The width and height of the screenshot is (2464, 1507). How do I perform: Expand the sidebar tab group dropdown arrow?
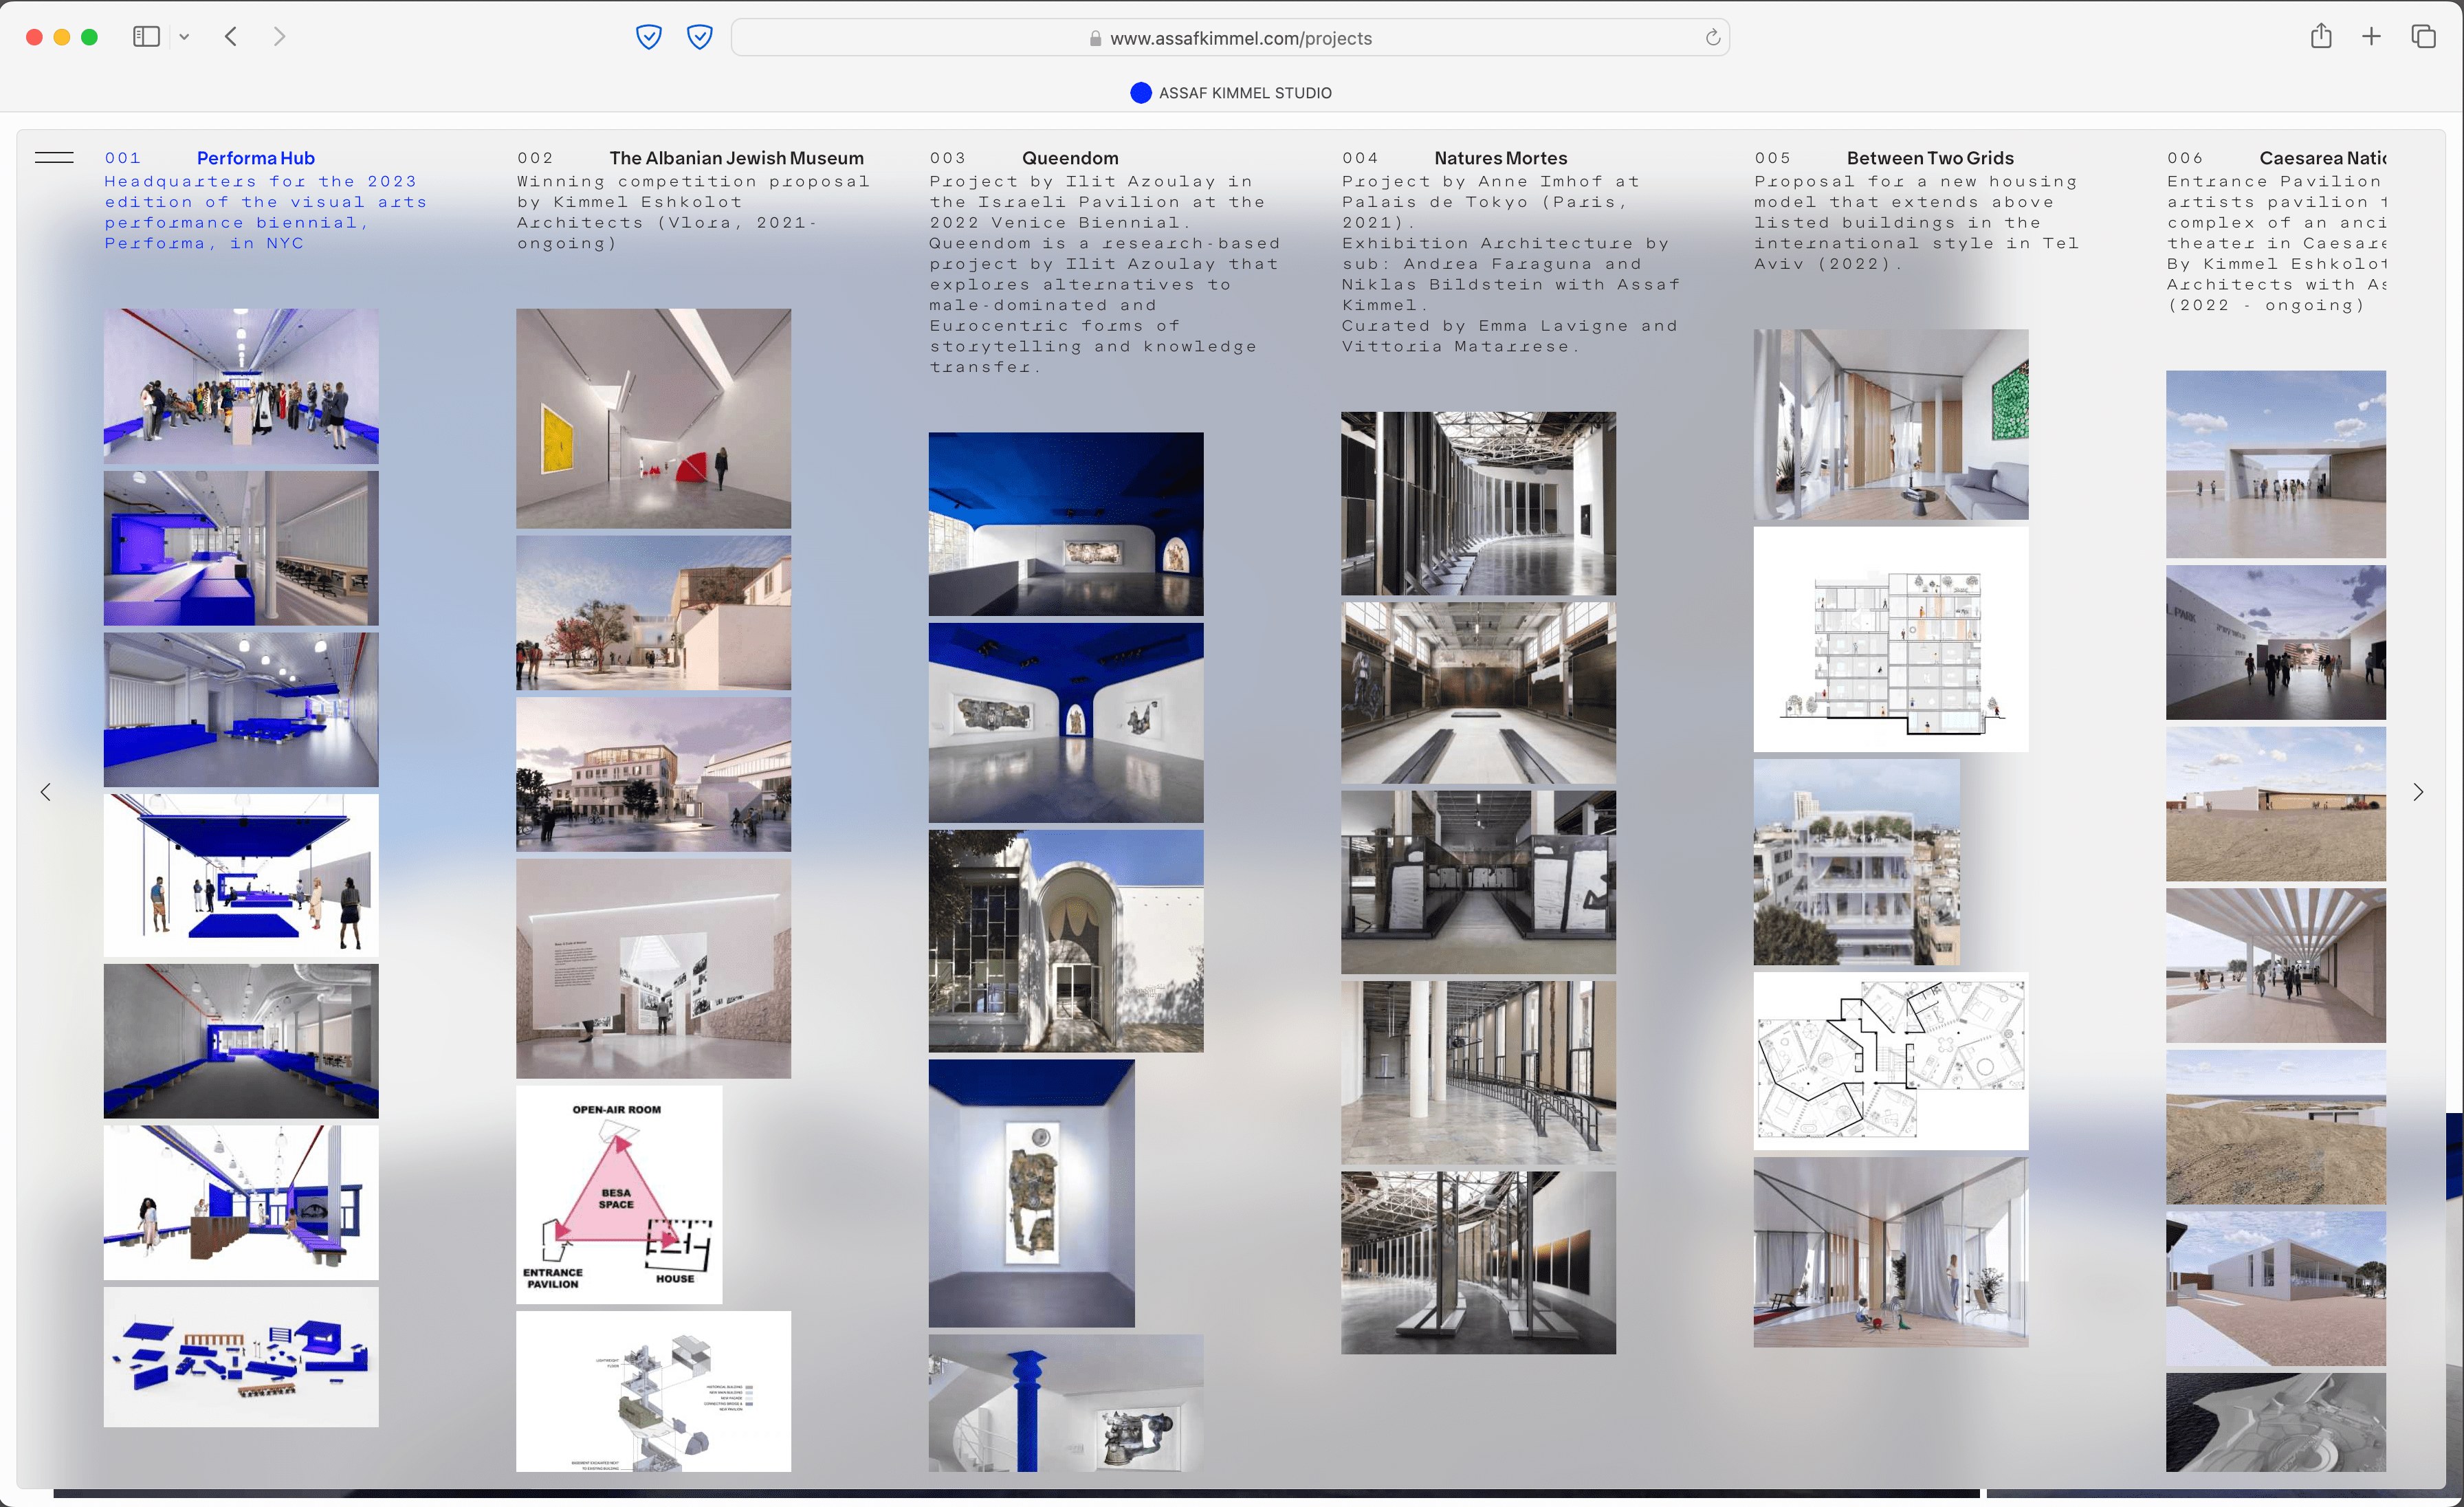(184, 37)
